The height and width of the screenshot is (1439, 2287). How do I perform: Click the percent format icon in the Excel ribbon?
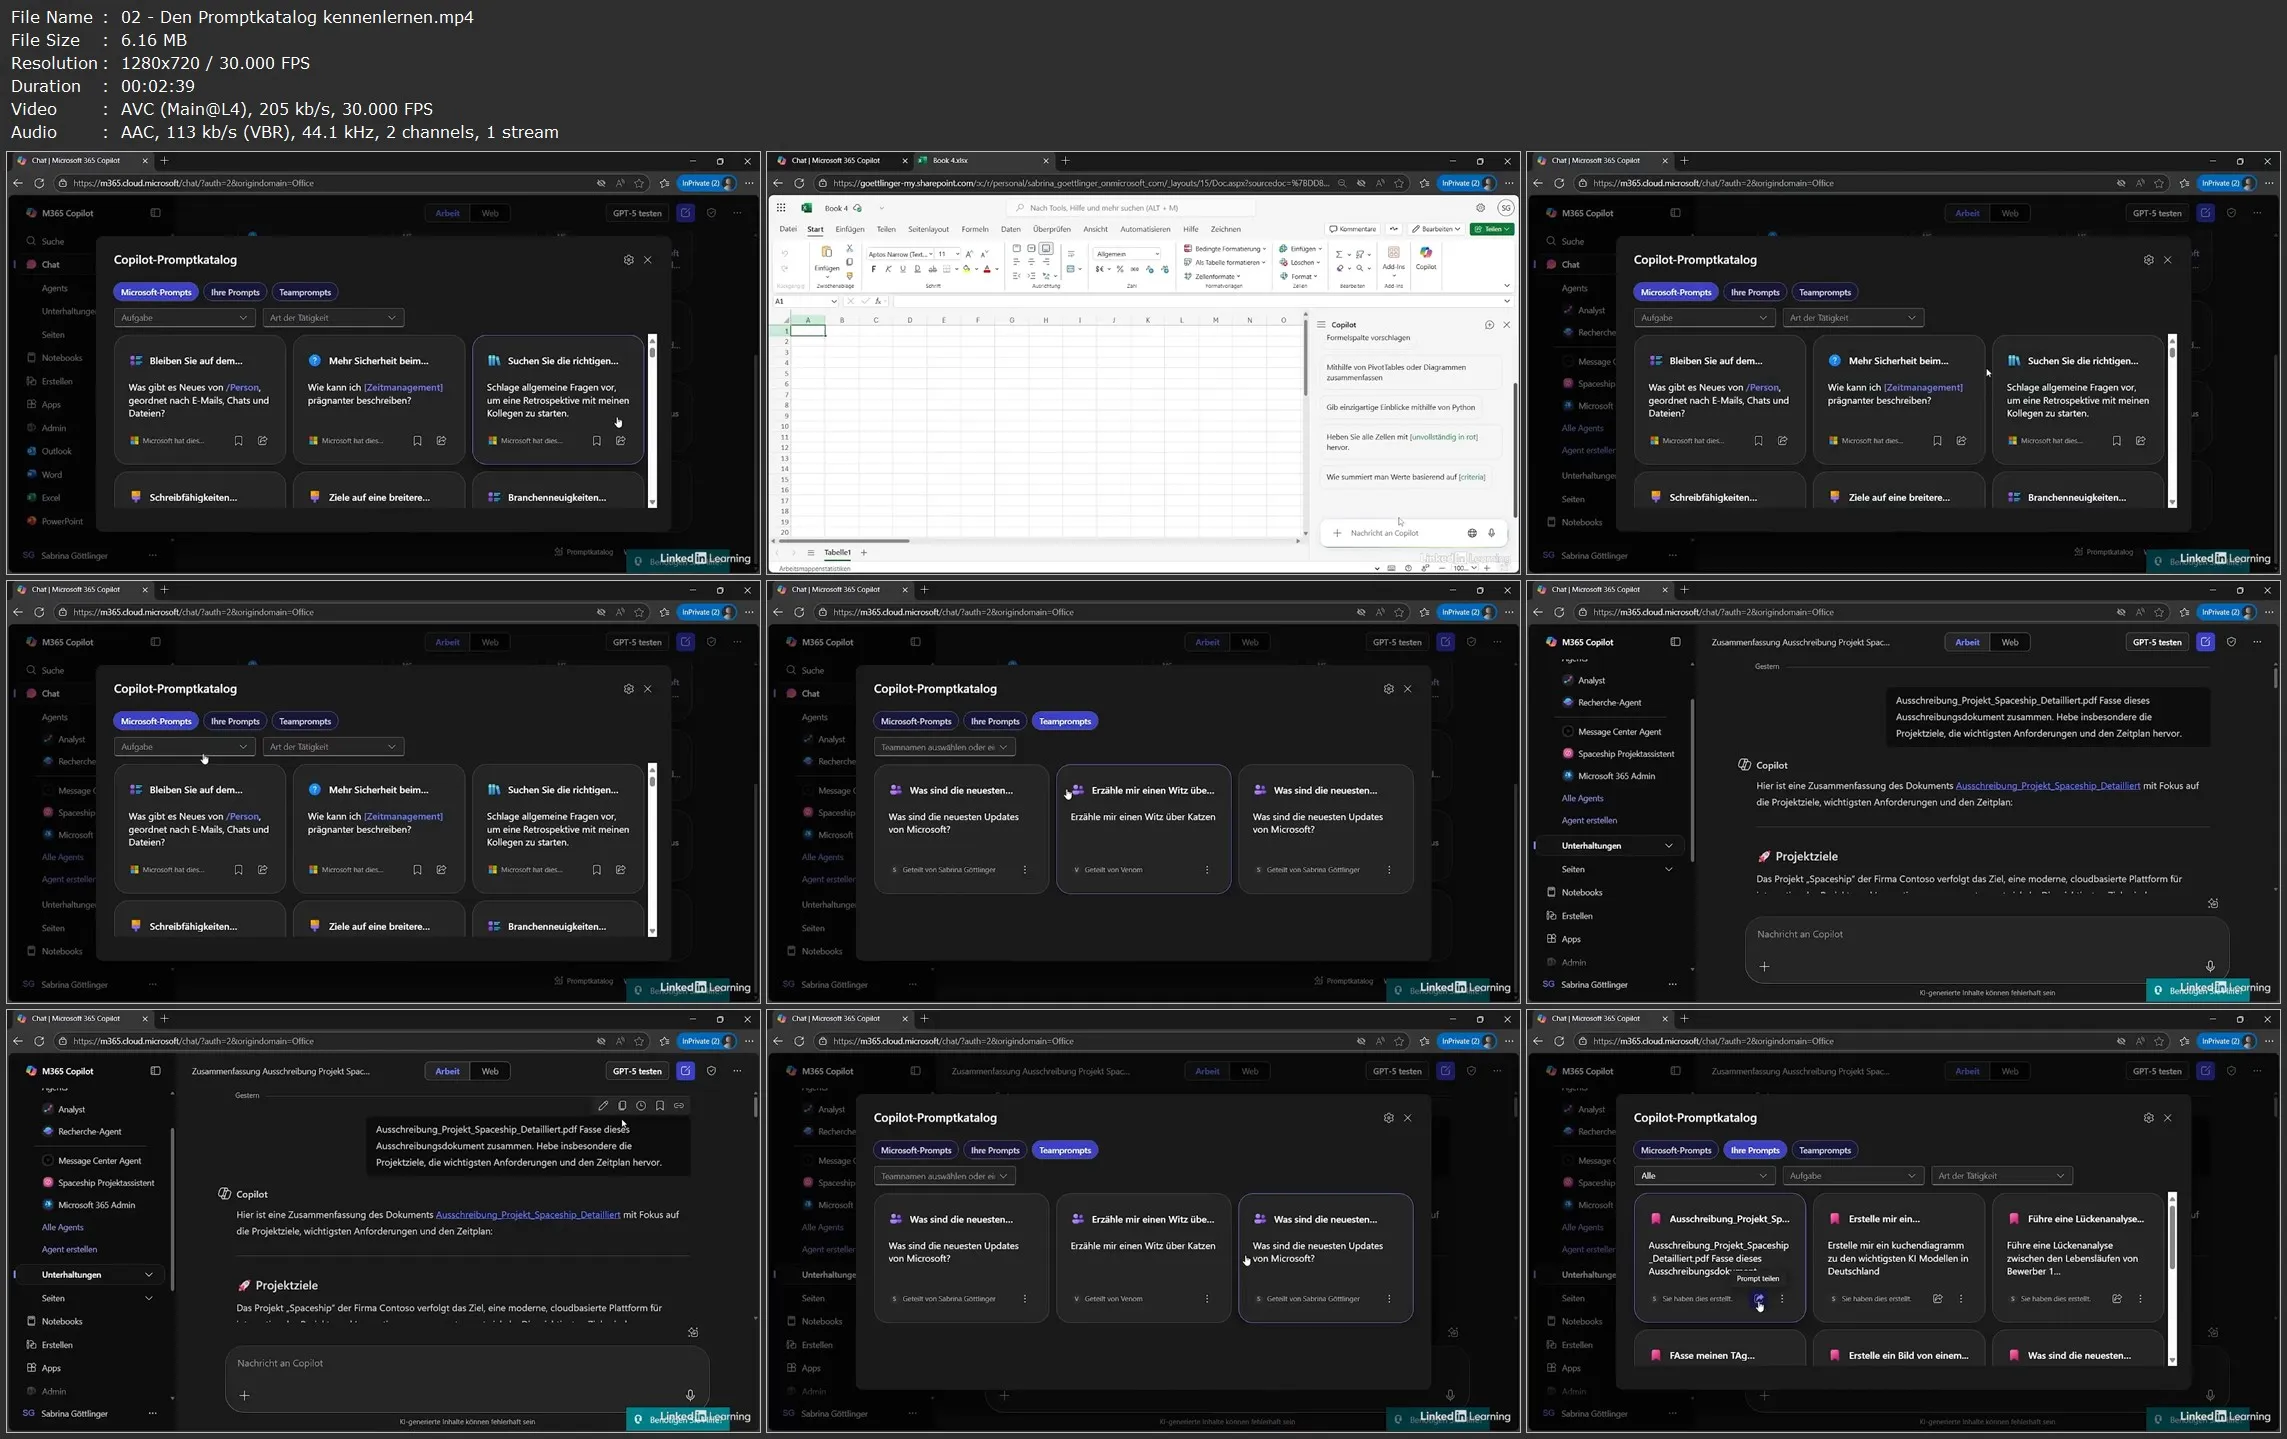[1120, 269]
